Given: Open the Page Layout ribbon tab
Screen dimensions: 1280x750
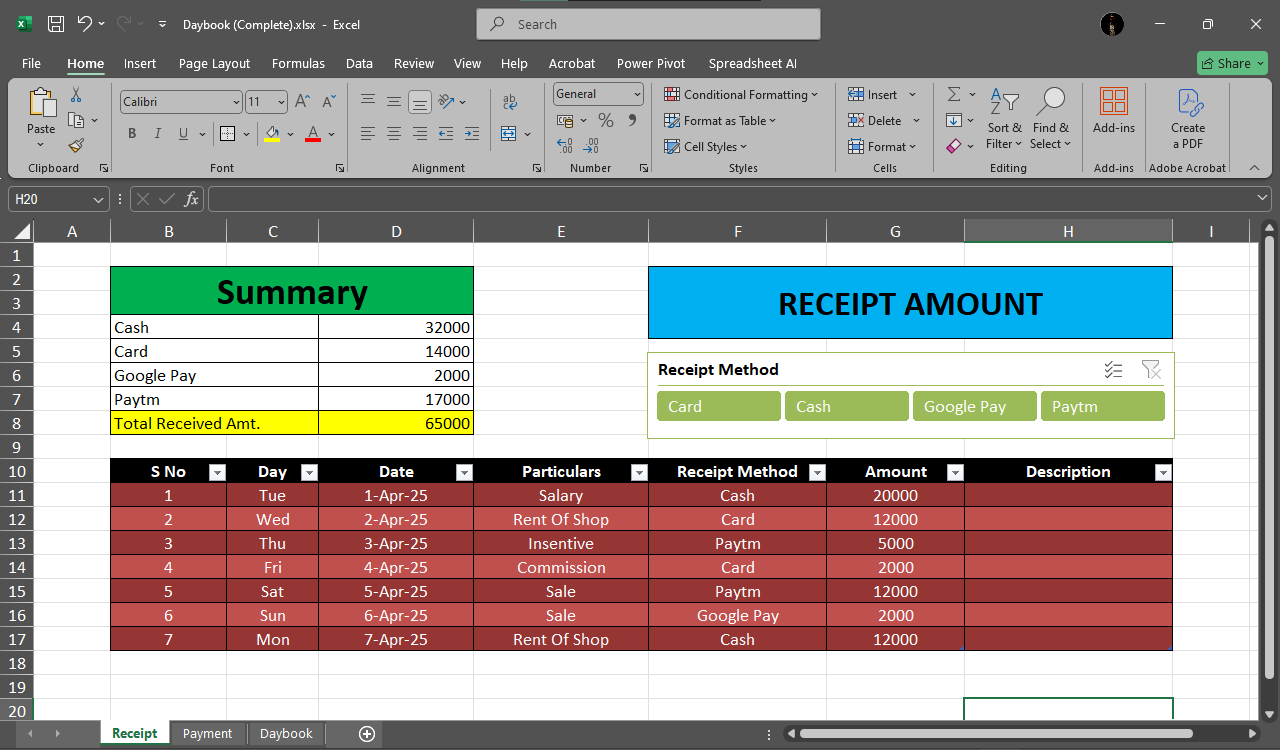Looking at the screenshot, I should point(214,63).
